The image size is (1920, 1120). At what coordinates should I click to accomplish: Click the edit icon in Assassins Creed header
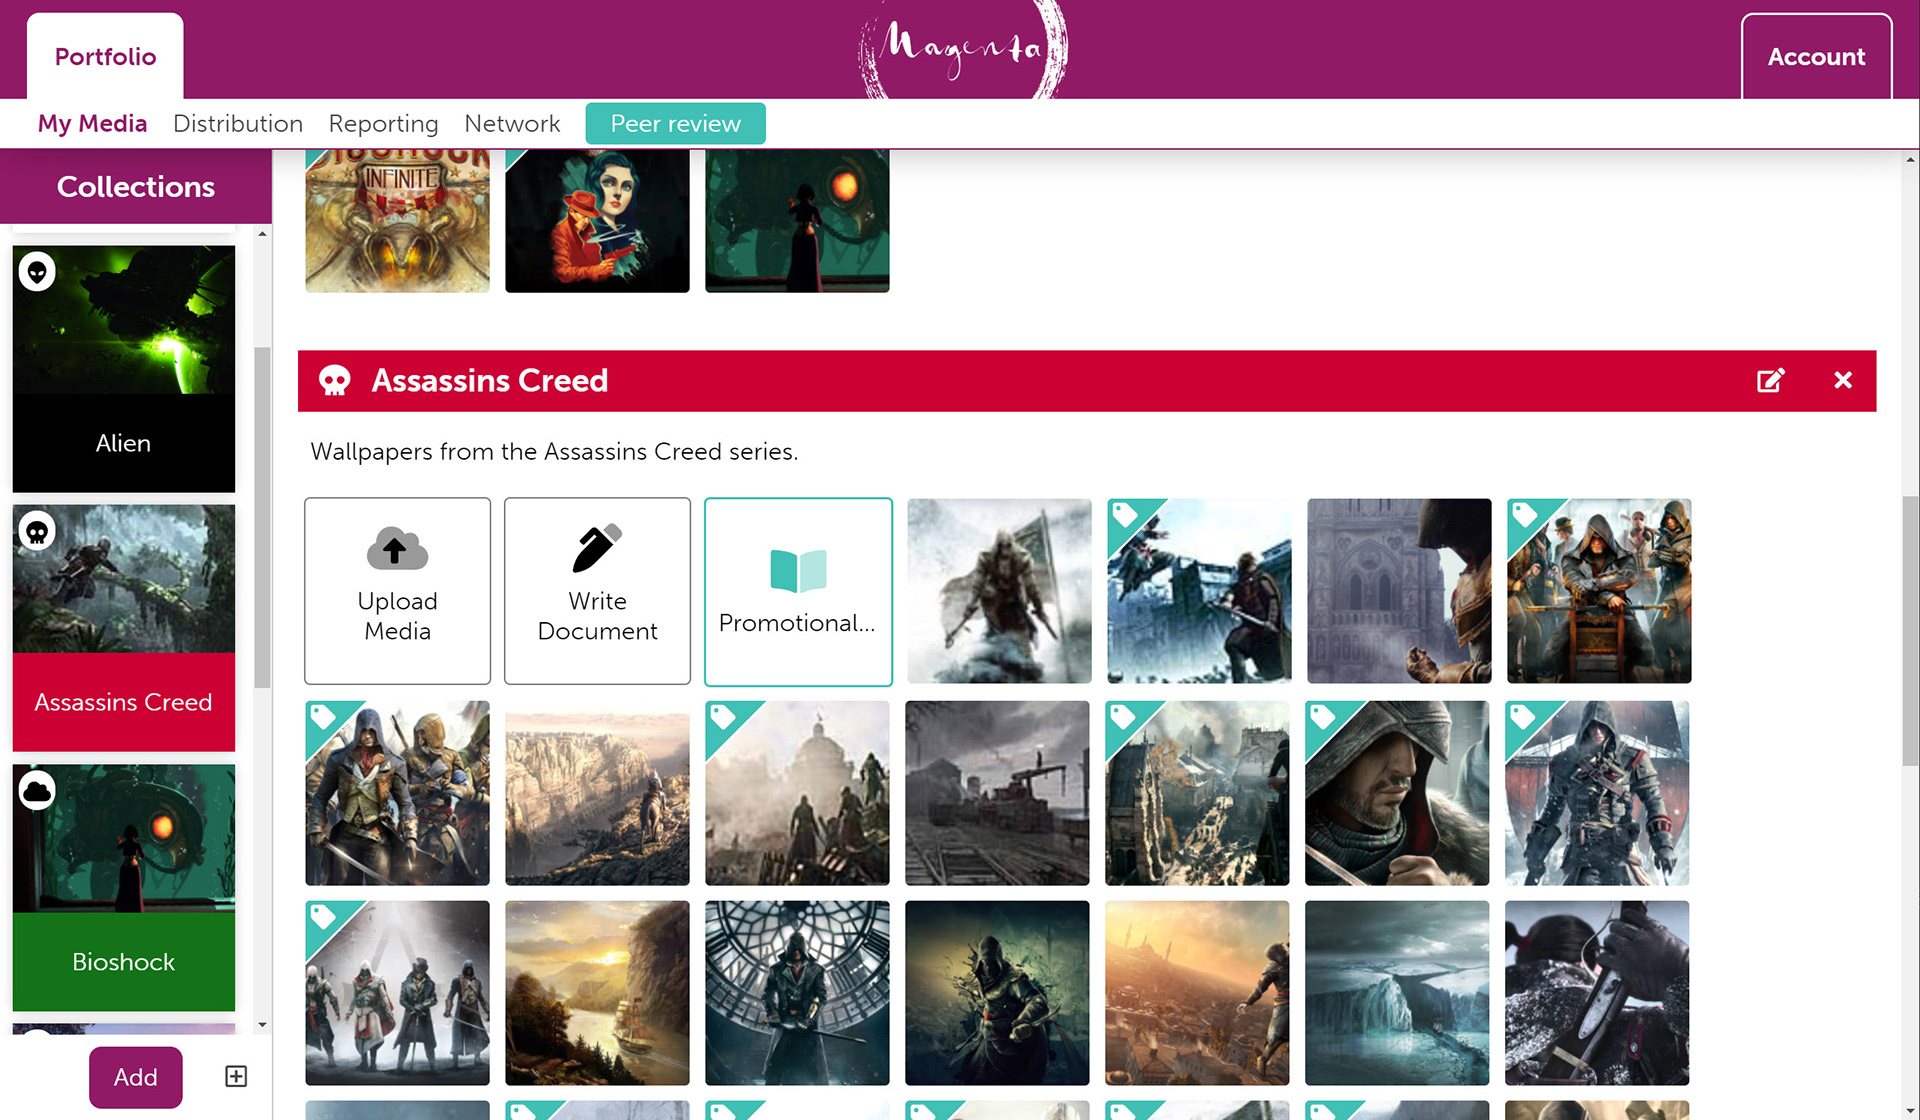click(1770, 380)
